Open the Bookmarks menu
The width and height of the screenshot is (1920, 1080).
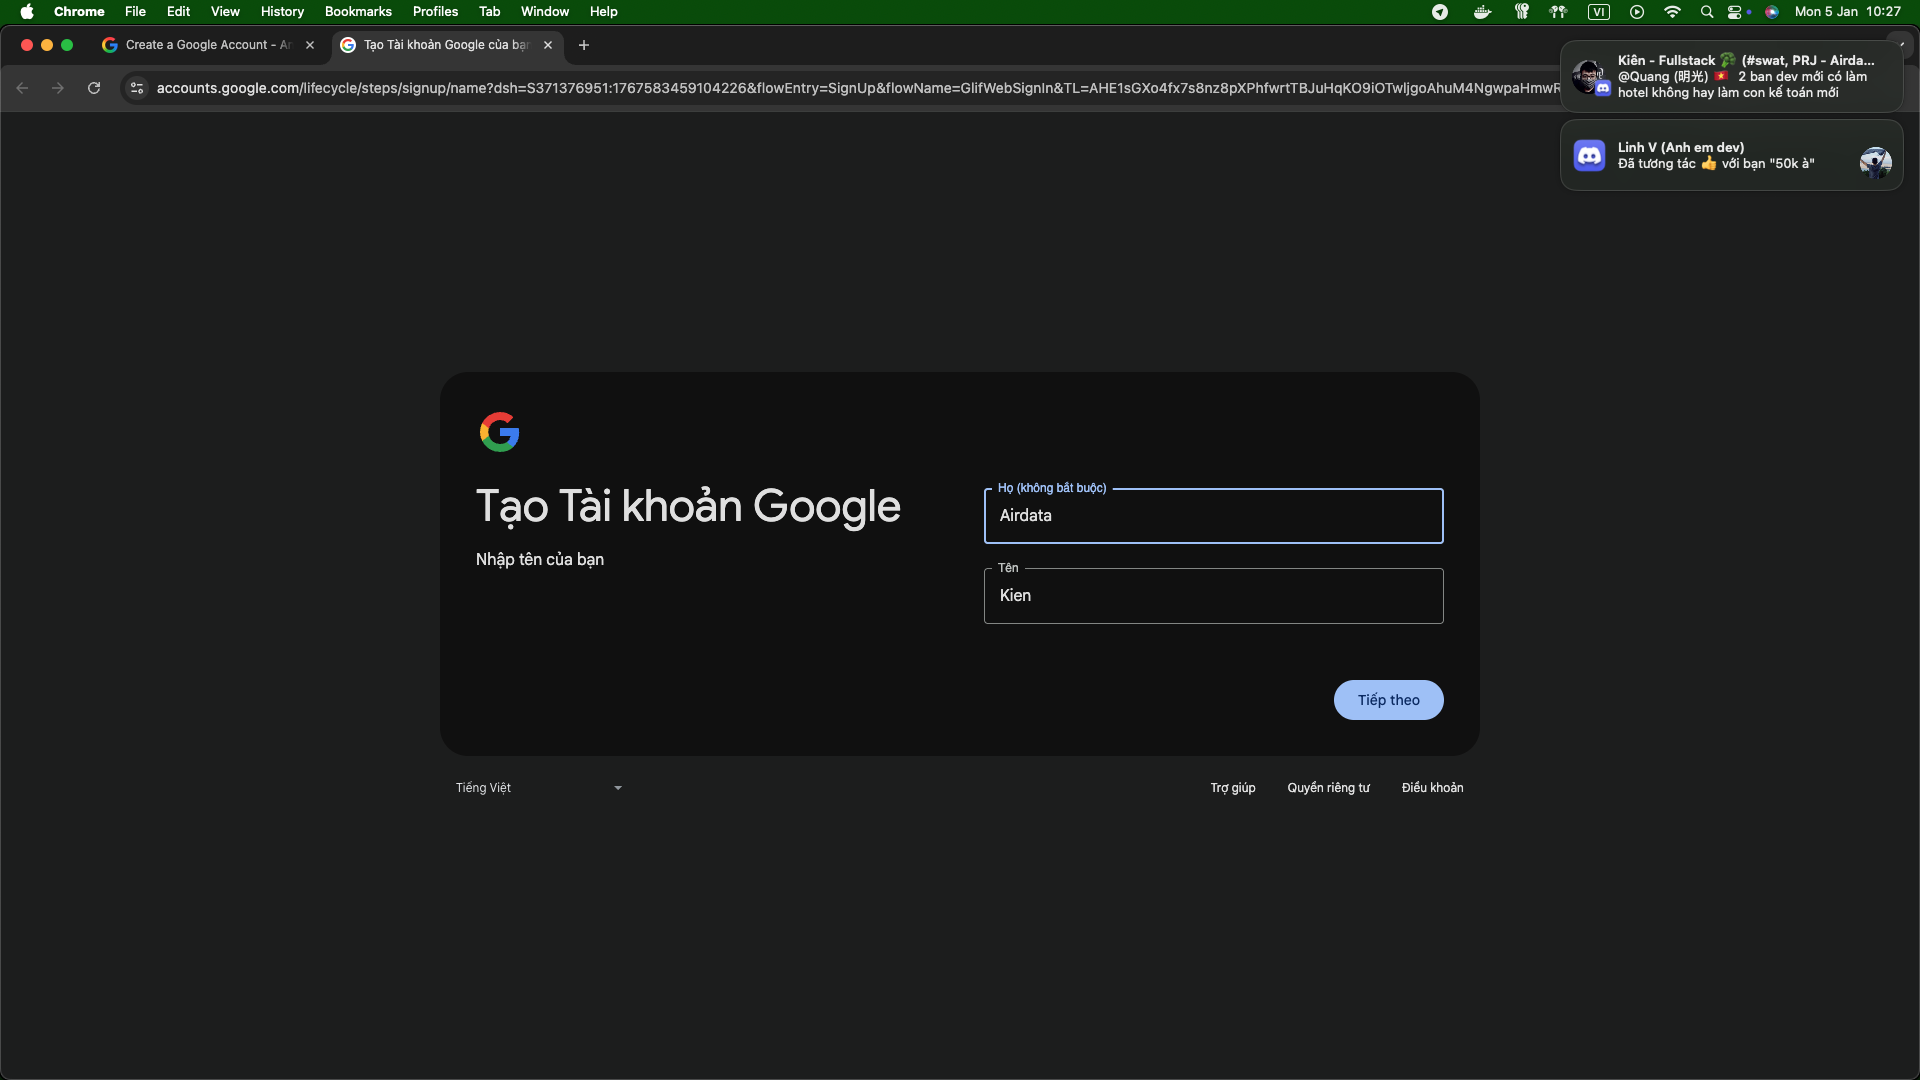(x=358, y=12)
